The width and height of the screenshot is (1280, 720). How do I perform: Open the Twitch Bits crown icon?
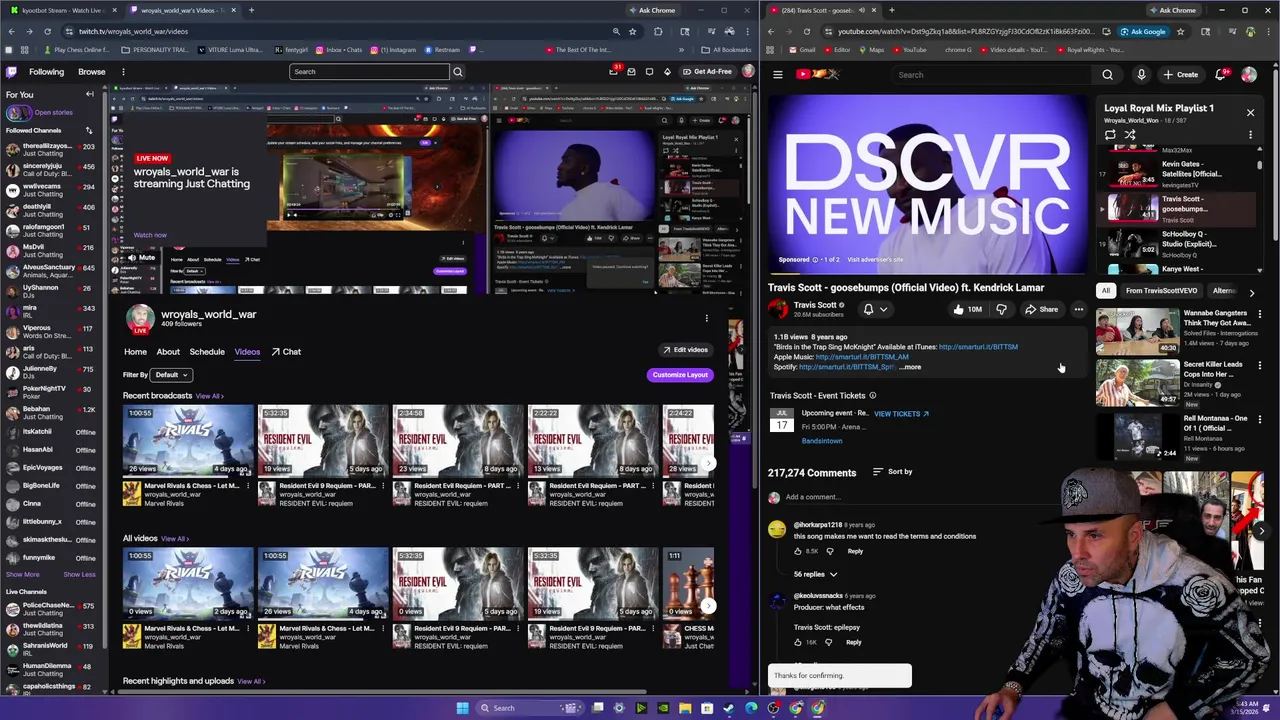[668, 72]
